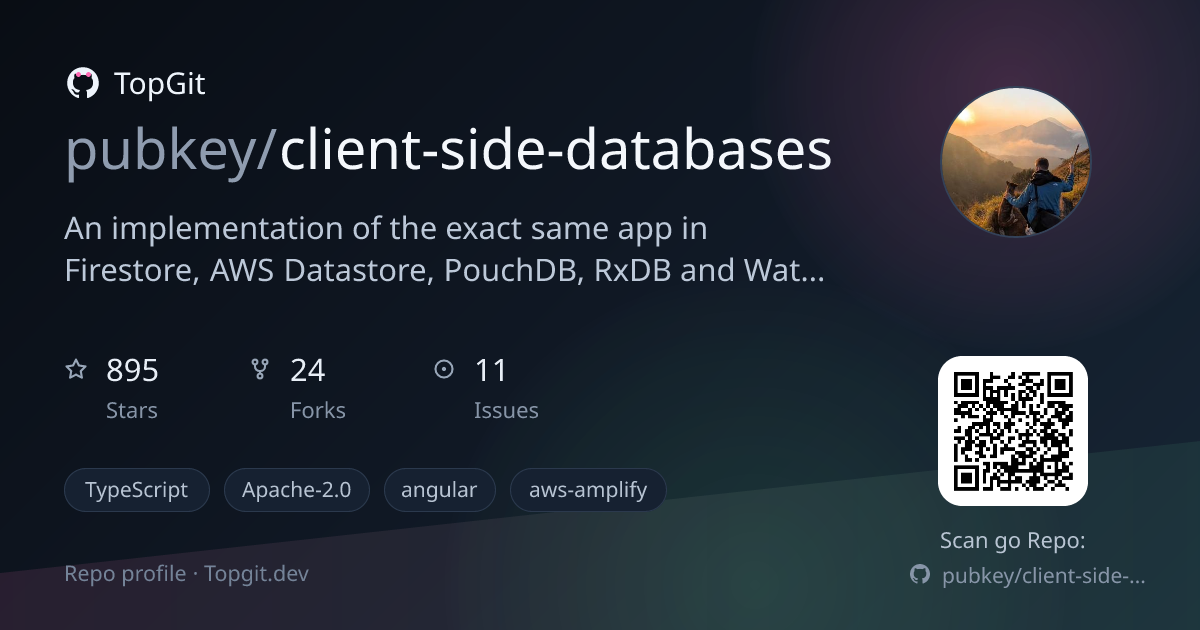Click the 11 issues count

point(491,371)
